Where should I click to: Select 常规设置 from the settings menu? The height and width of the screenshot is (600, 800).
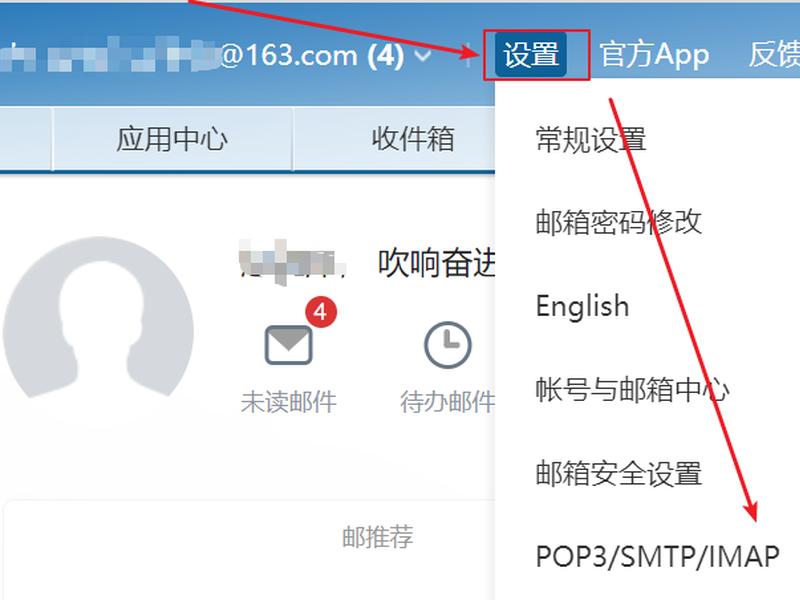[x=591, y=139]
